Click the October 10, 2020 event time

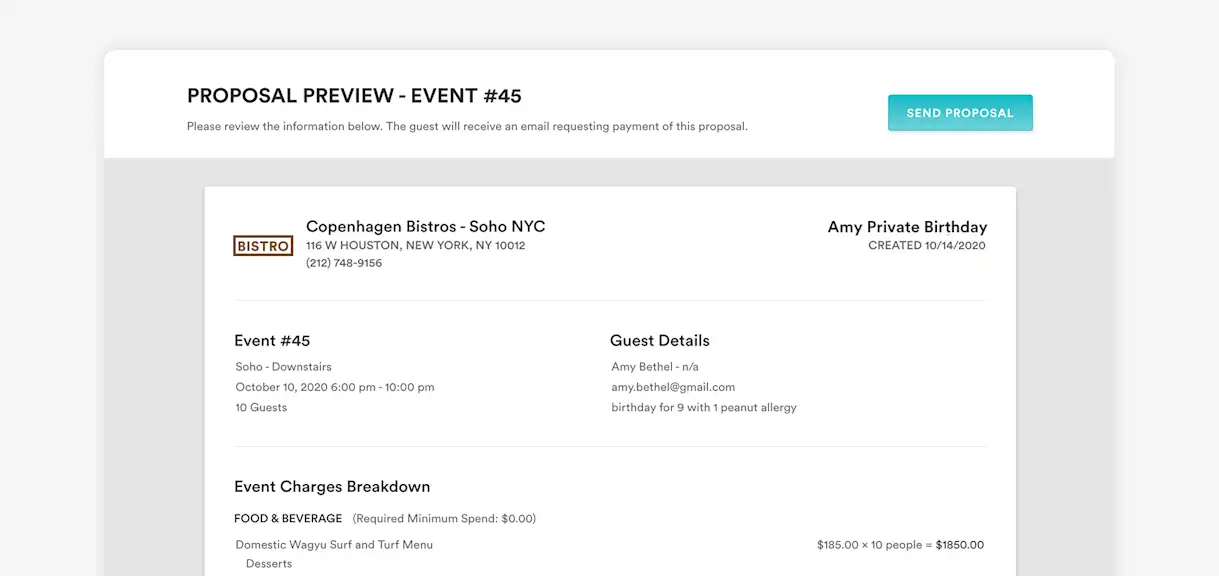334,387
